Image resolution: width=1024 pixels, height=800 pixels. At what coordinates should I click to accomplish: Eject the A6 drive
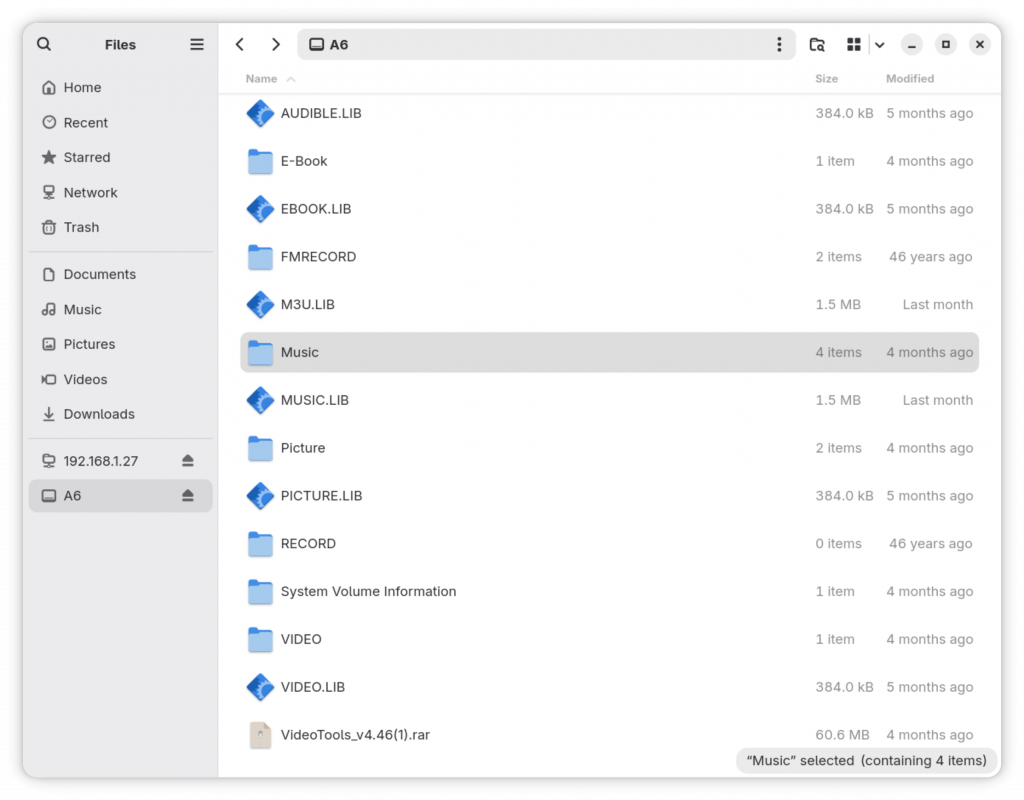tap(188, 496)
